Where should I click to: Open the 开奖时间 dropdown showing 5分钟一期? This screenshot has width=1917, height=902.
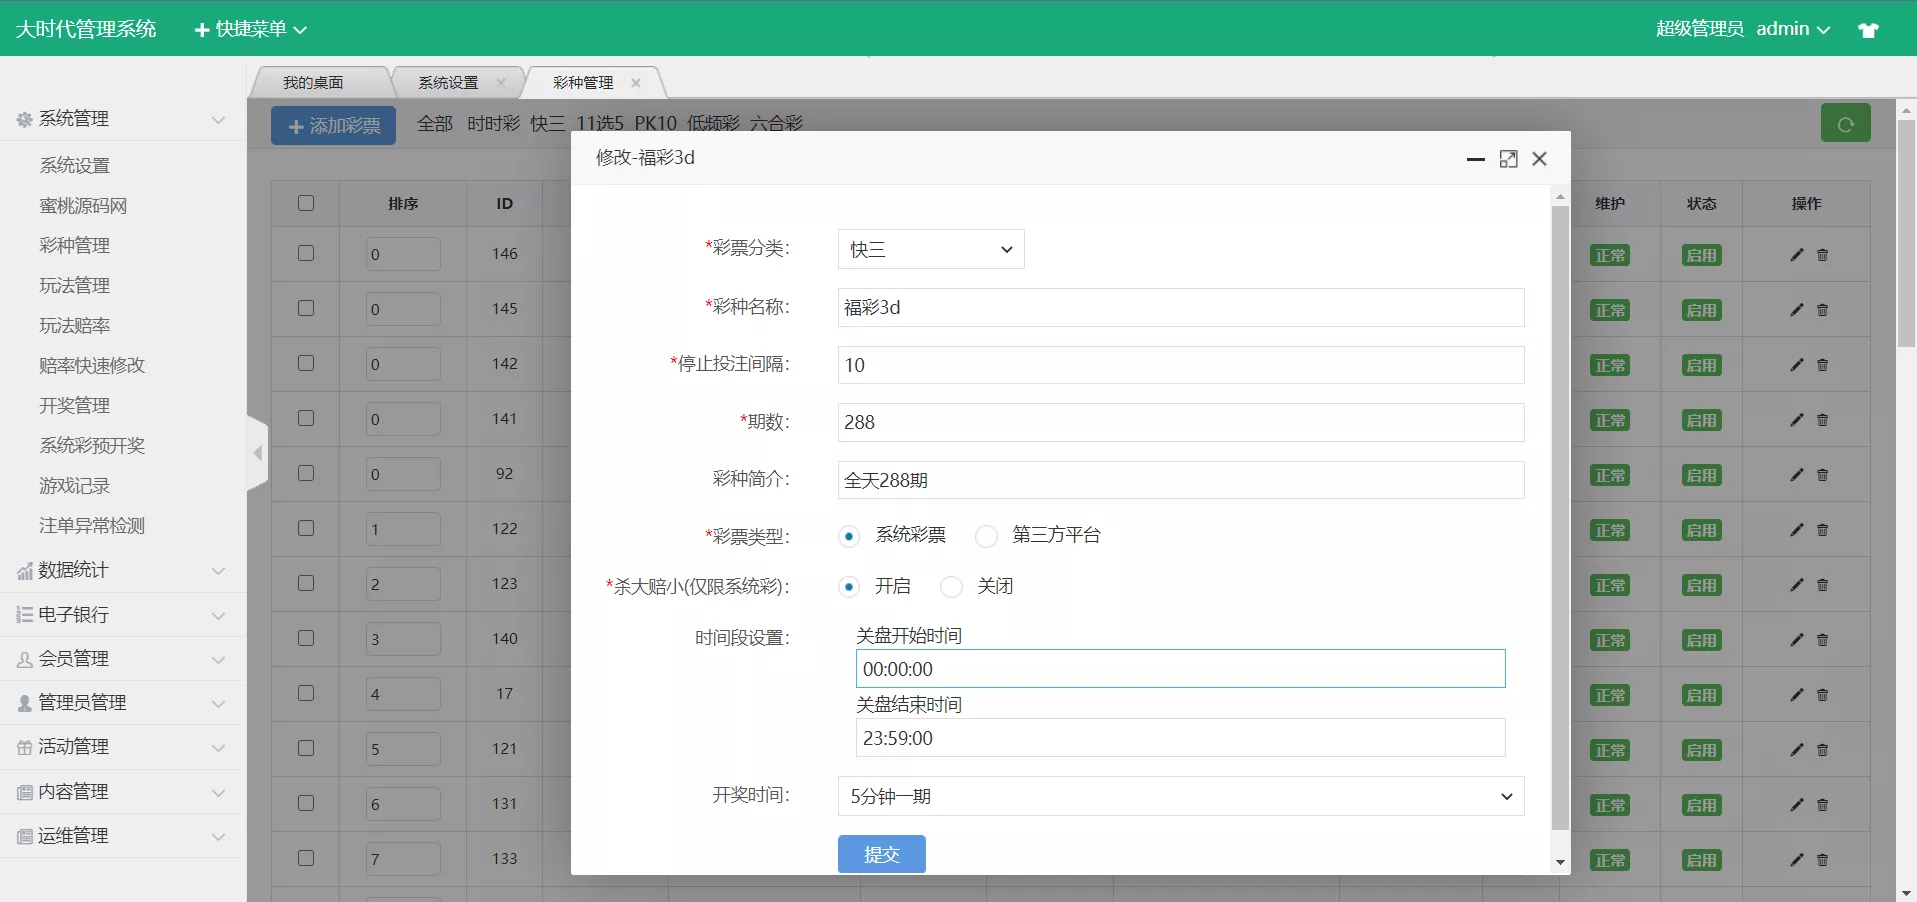coord(1179,796)
